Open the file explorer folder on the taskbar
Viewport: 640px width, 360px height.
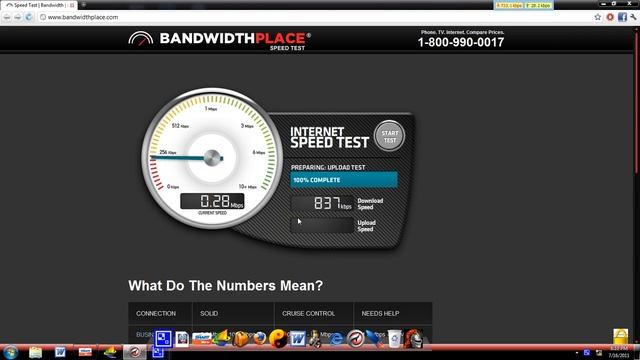(36, 352)
